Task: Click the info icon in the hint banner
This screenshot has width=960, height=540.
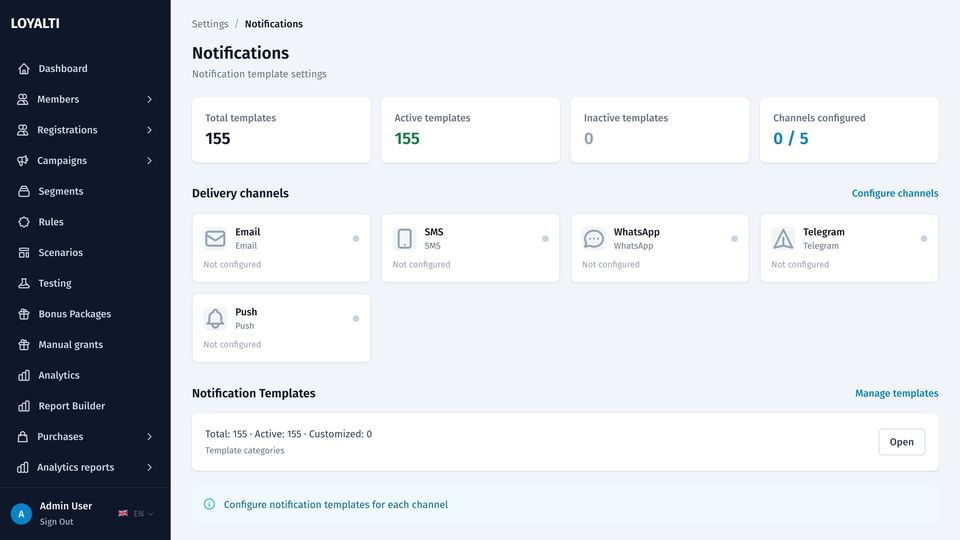Action: (x=209, y=504)
